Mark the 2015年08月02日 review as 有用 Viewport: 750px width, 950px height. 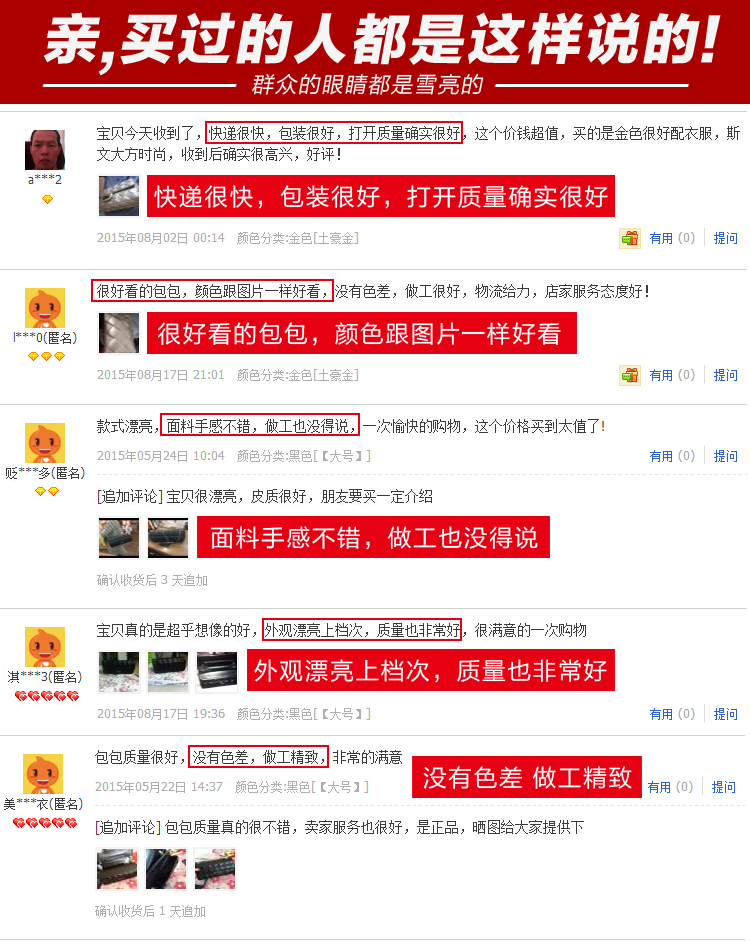(661, 238)
